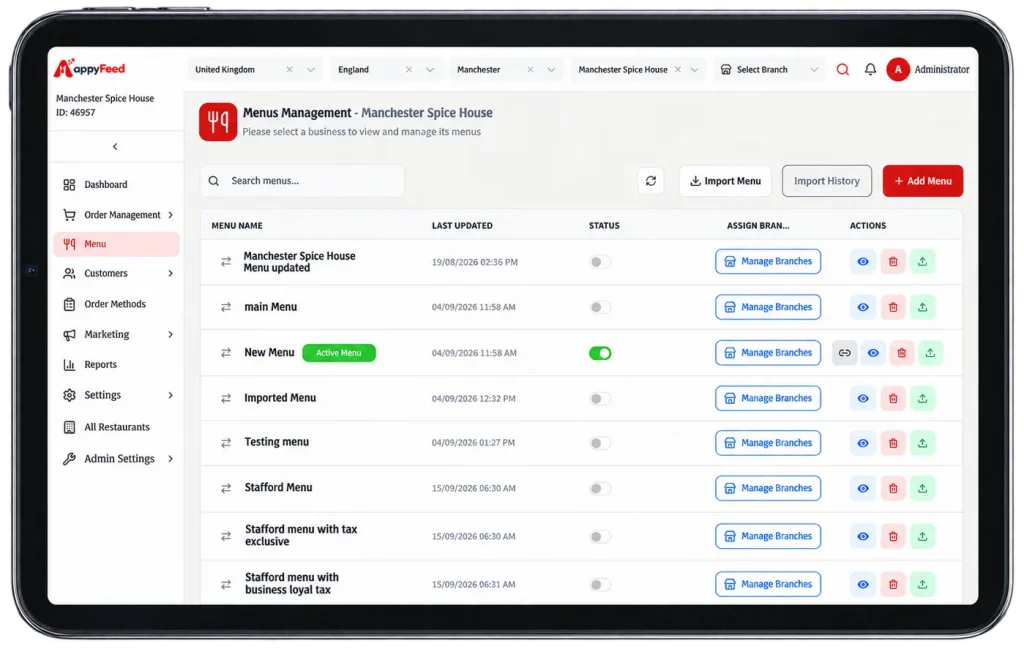Clear the England region filter
Image resolution: width=1024 pixels, height=649 pixels.
(409, 70)
